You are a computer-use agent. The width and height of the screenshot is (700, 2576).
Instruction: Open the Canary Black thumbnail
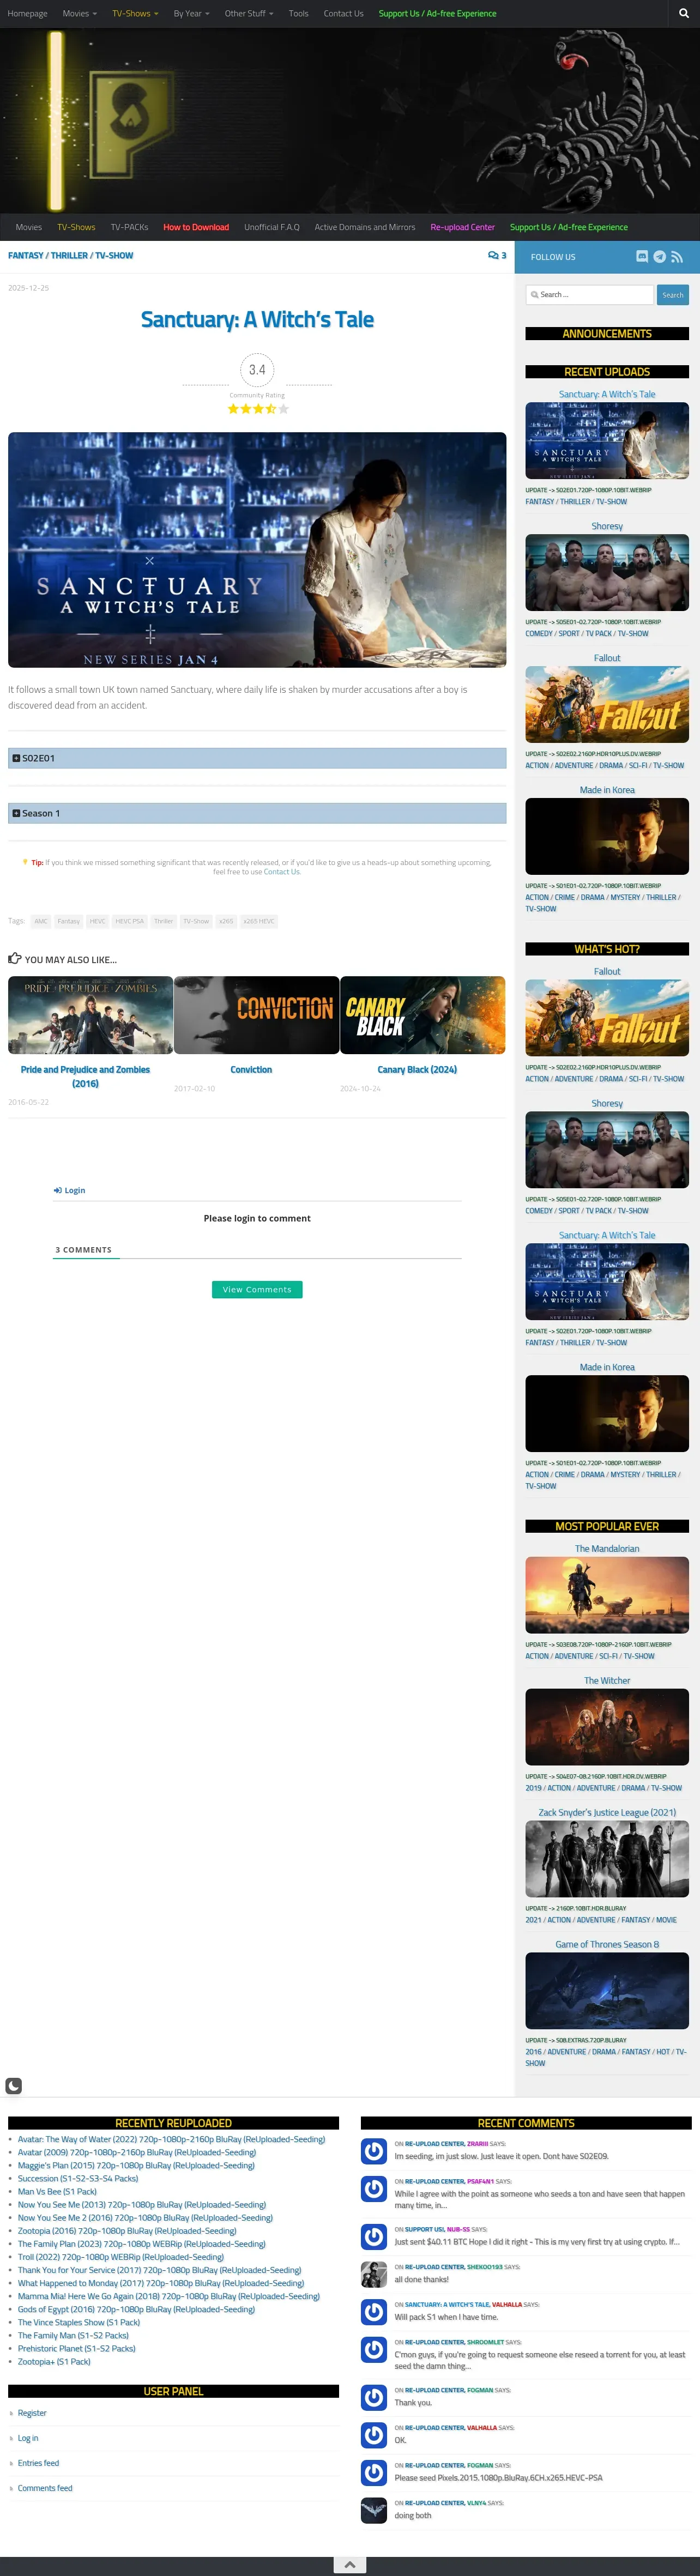click(x=423, y=1015)
